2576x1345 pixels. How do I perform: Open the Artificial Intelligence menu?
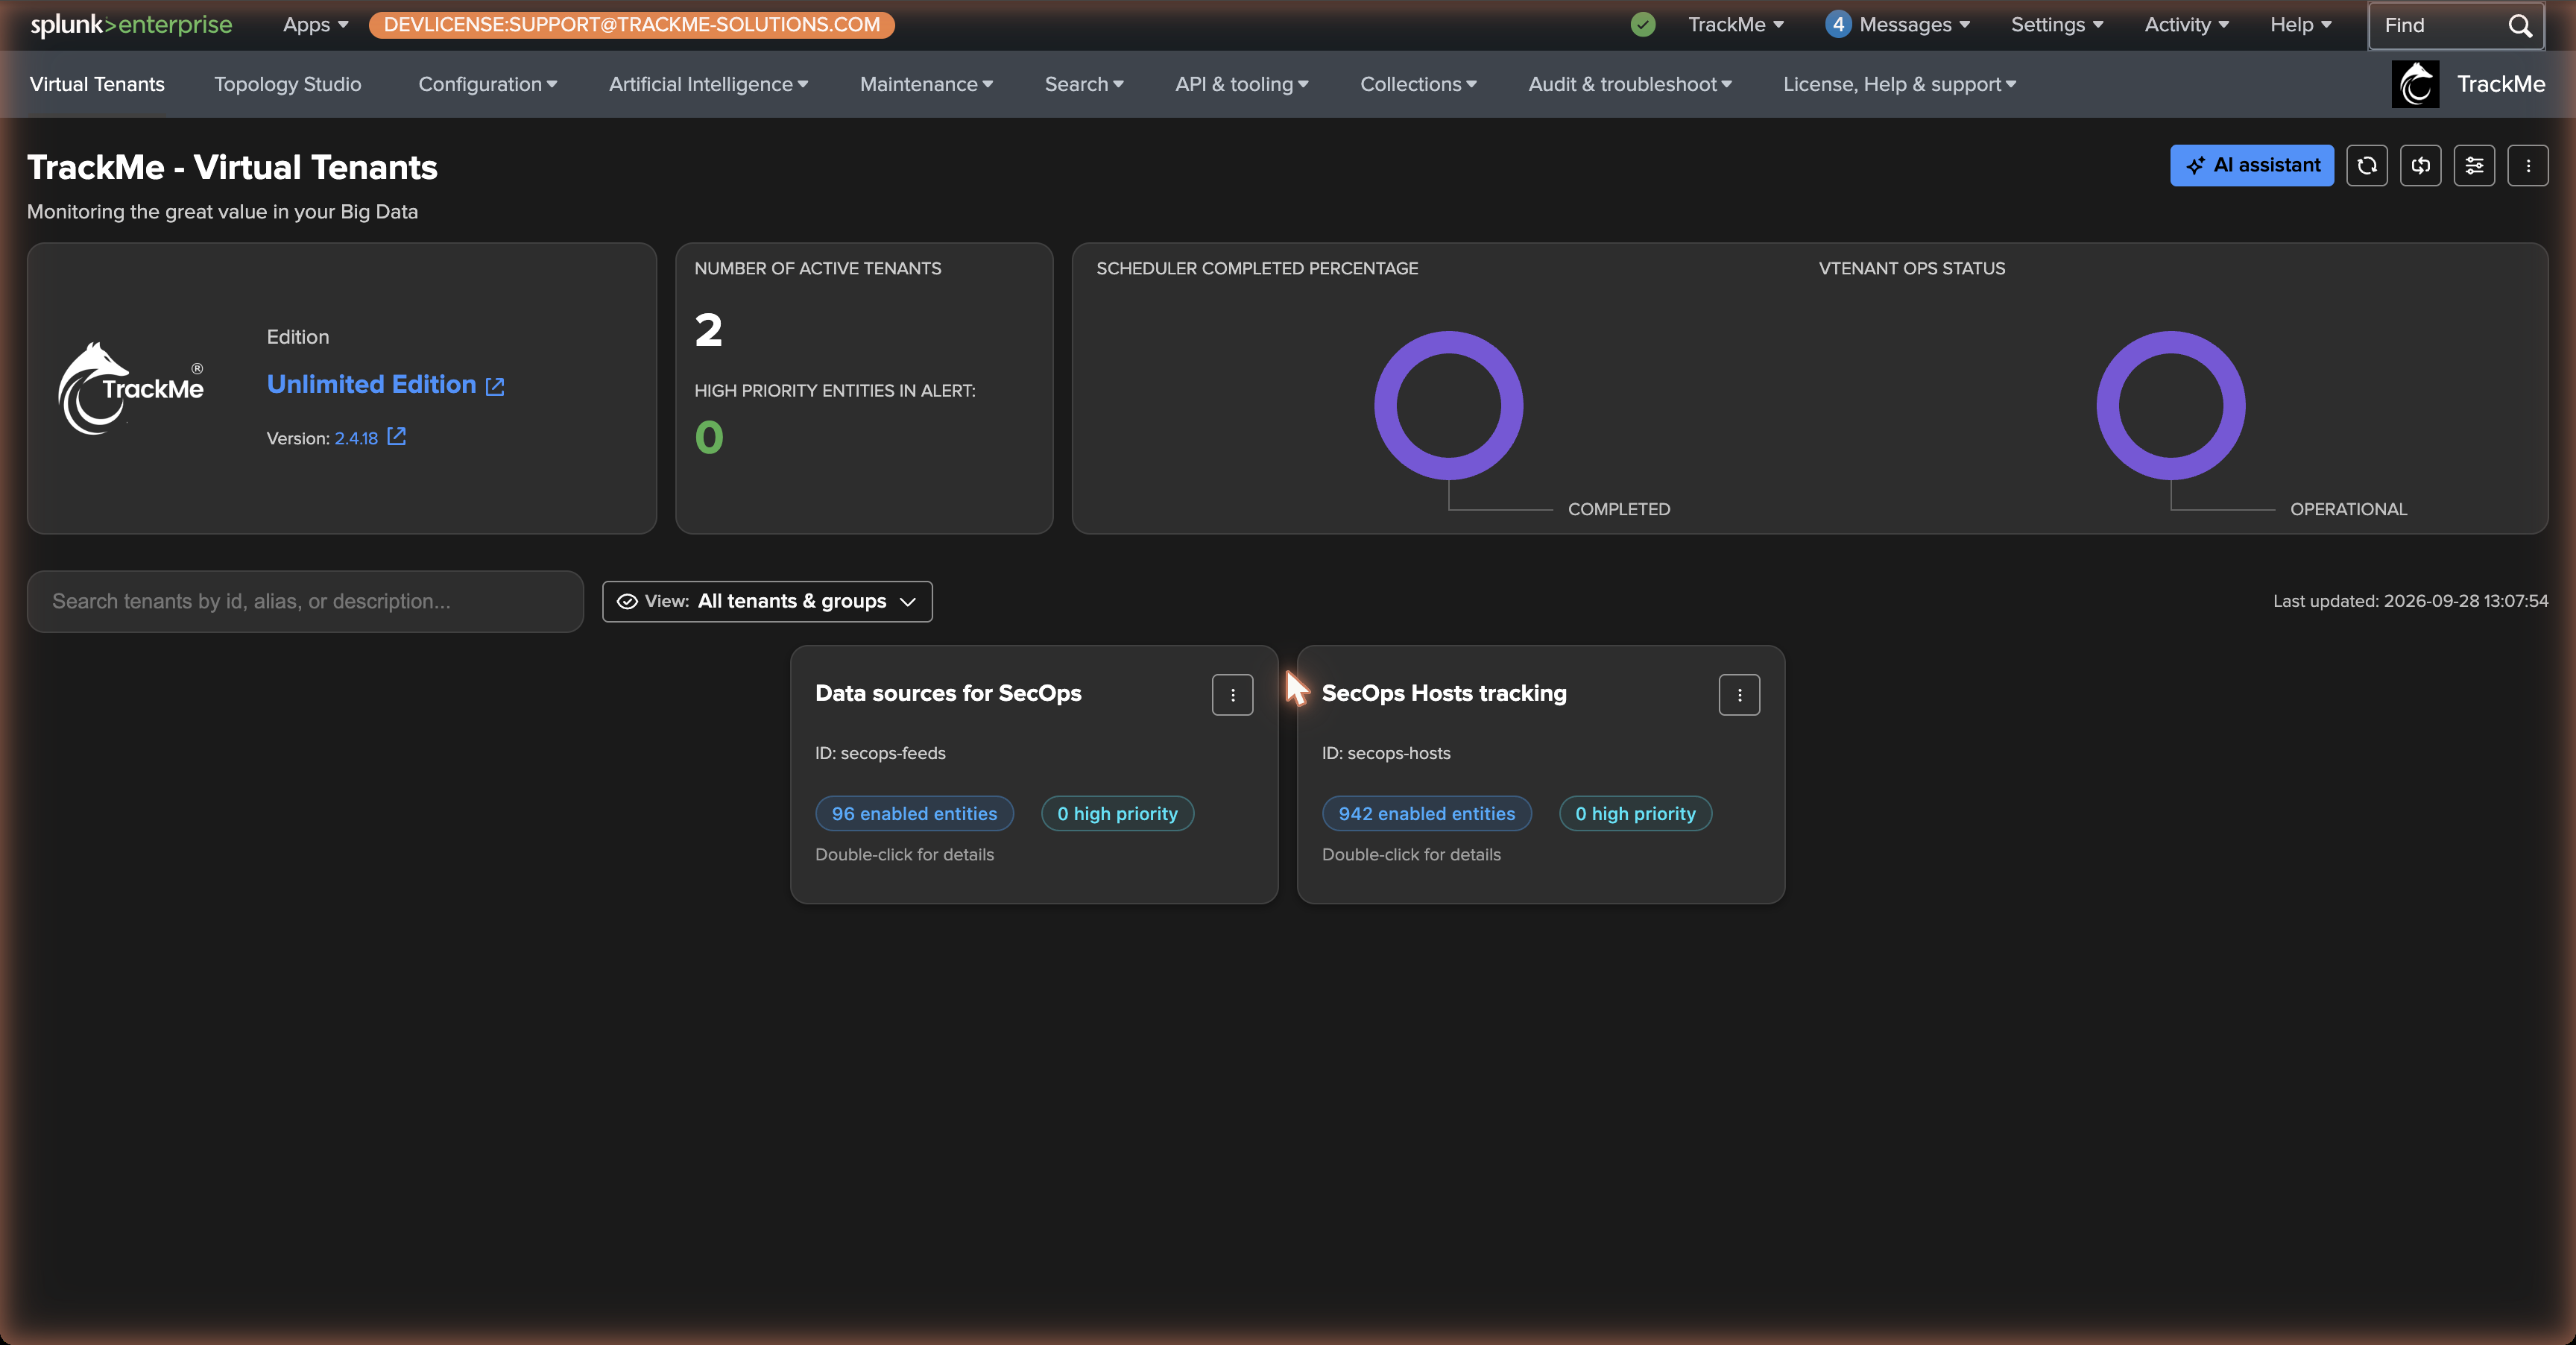(x=708, y=84)
